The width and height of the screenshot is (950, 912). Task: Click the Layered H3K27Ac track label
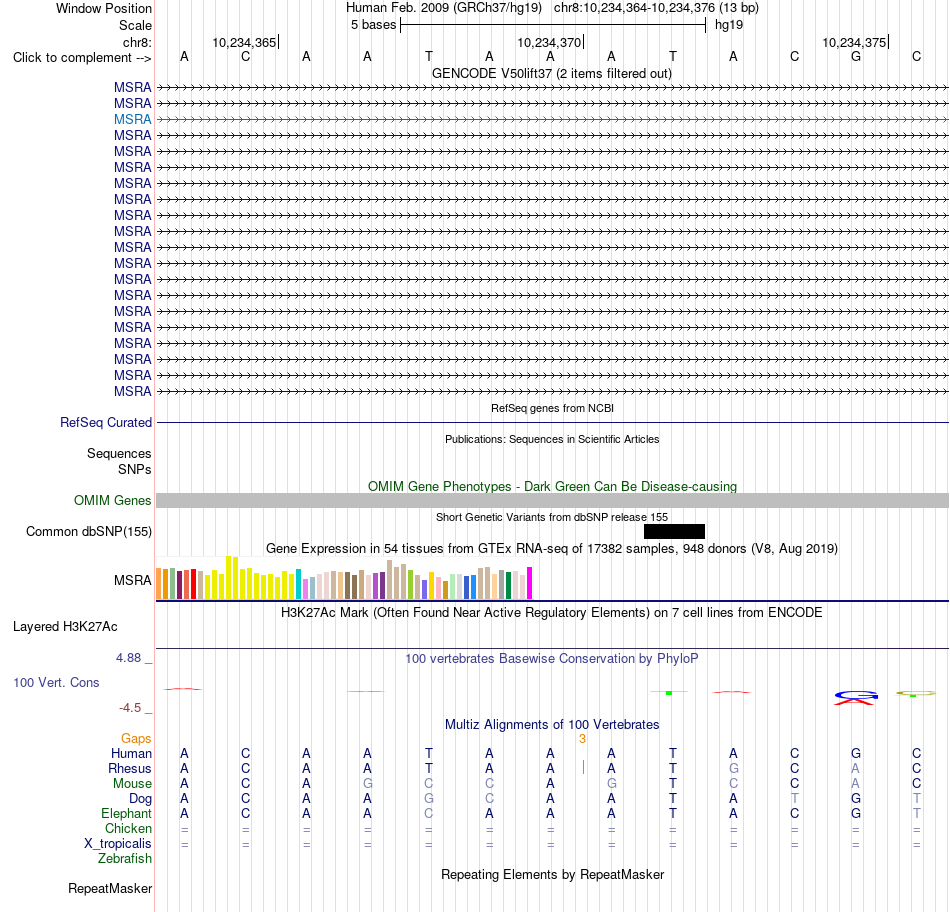pos(65,627)
